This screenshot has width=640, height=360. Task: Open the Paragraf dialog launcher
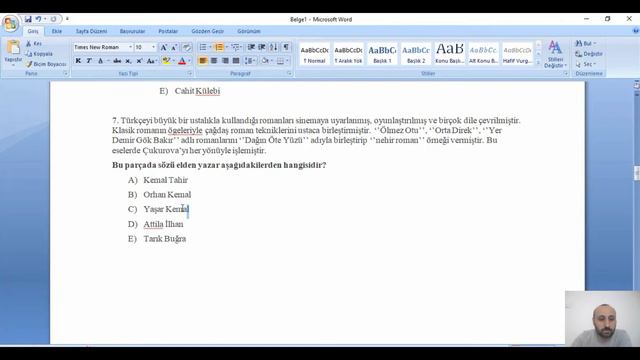coord(289,73)
